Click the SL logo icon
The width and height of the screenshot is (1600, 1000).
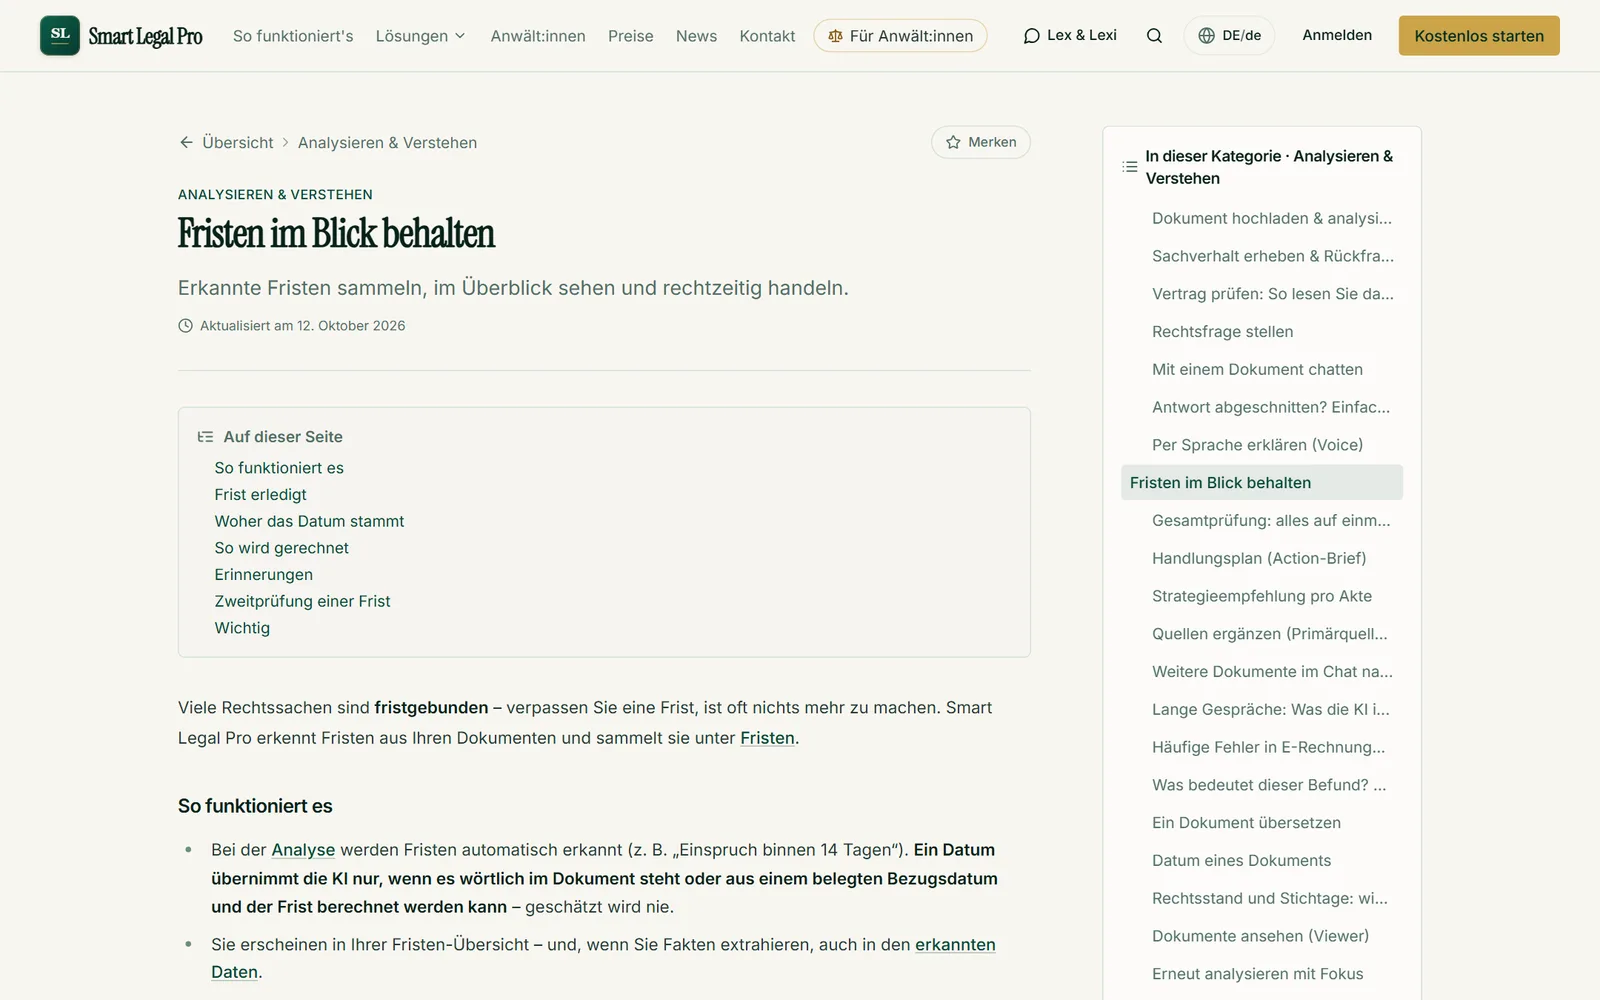click(60, 36)
